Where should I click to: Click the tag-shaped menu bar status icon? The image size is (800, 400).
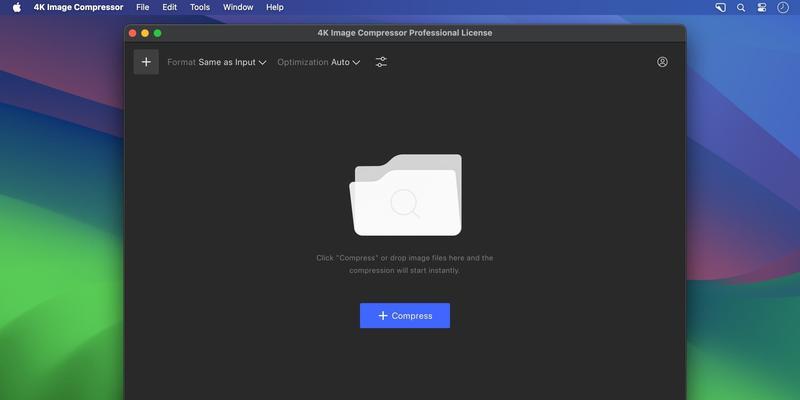(720, 7)
